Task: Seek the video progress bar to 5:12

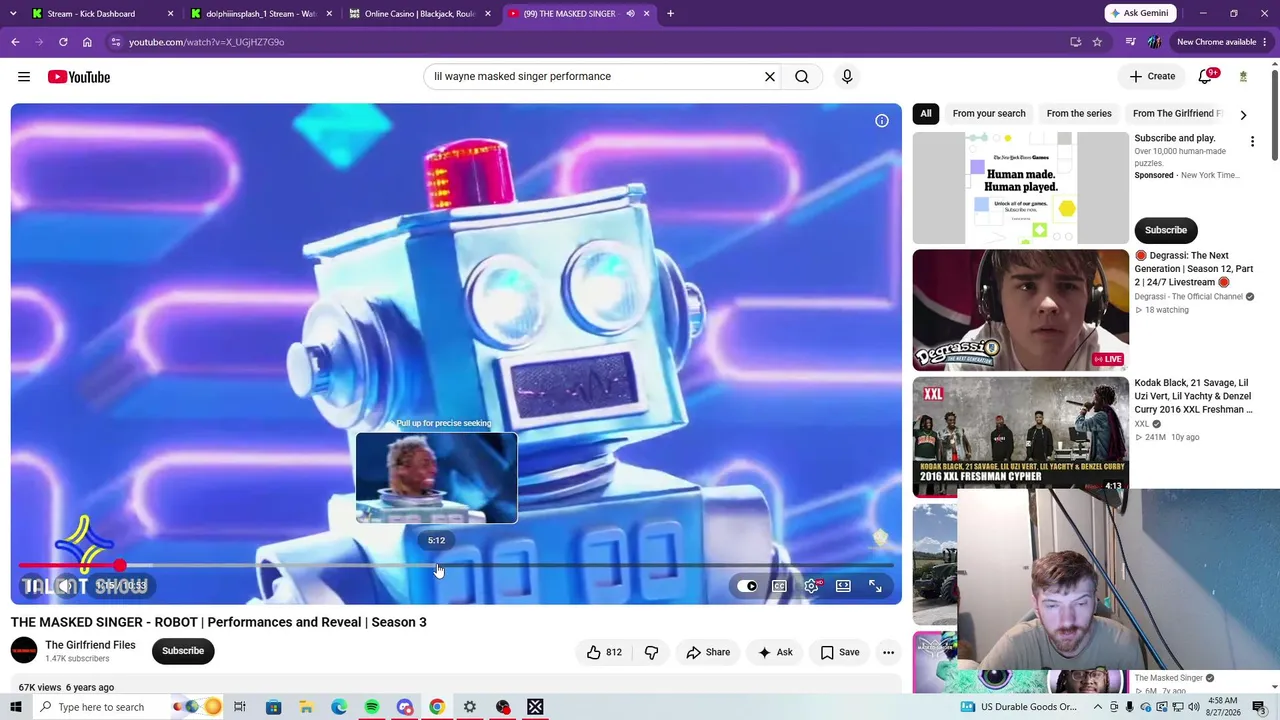Action: click(x=437, y=566)
